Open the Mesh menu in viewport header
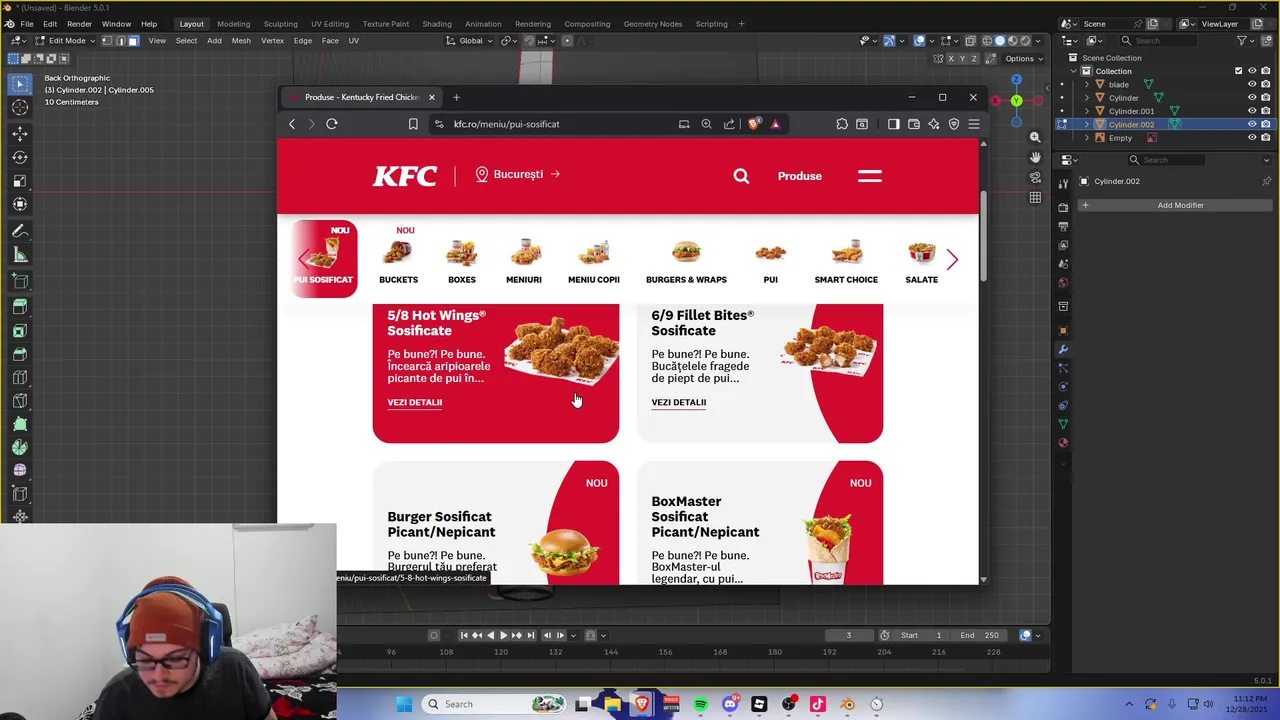This screenshot has width=1280, height=720. click(x=241, y=41)
